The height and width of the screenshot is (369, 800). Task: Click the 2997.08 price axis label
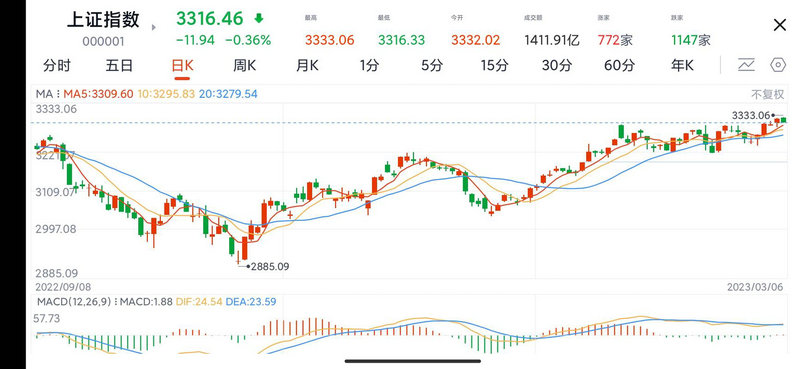click(x=56, y=229)
